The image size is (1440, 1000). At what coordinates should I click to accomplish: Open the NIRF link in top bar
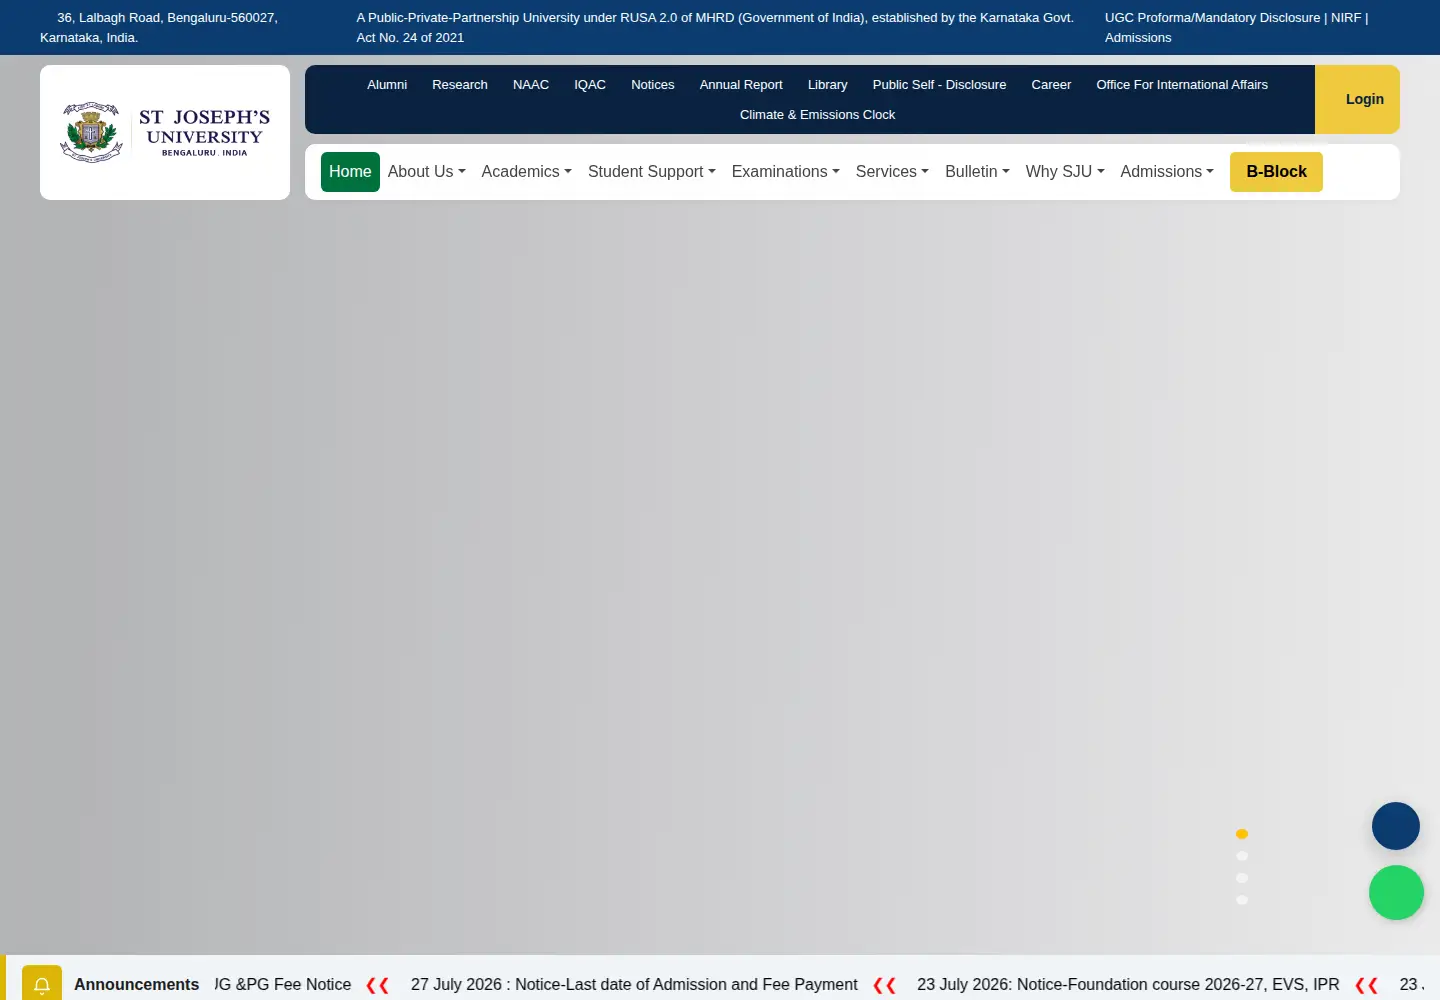tap(1346, 18)
